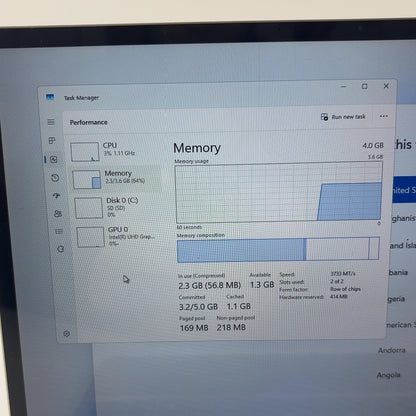The width and height of the screenshot is (416, 416).
Task: Select Angola in country list
Action: tap(388, 375)
